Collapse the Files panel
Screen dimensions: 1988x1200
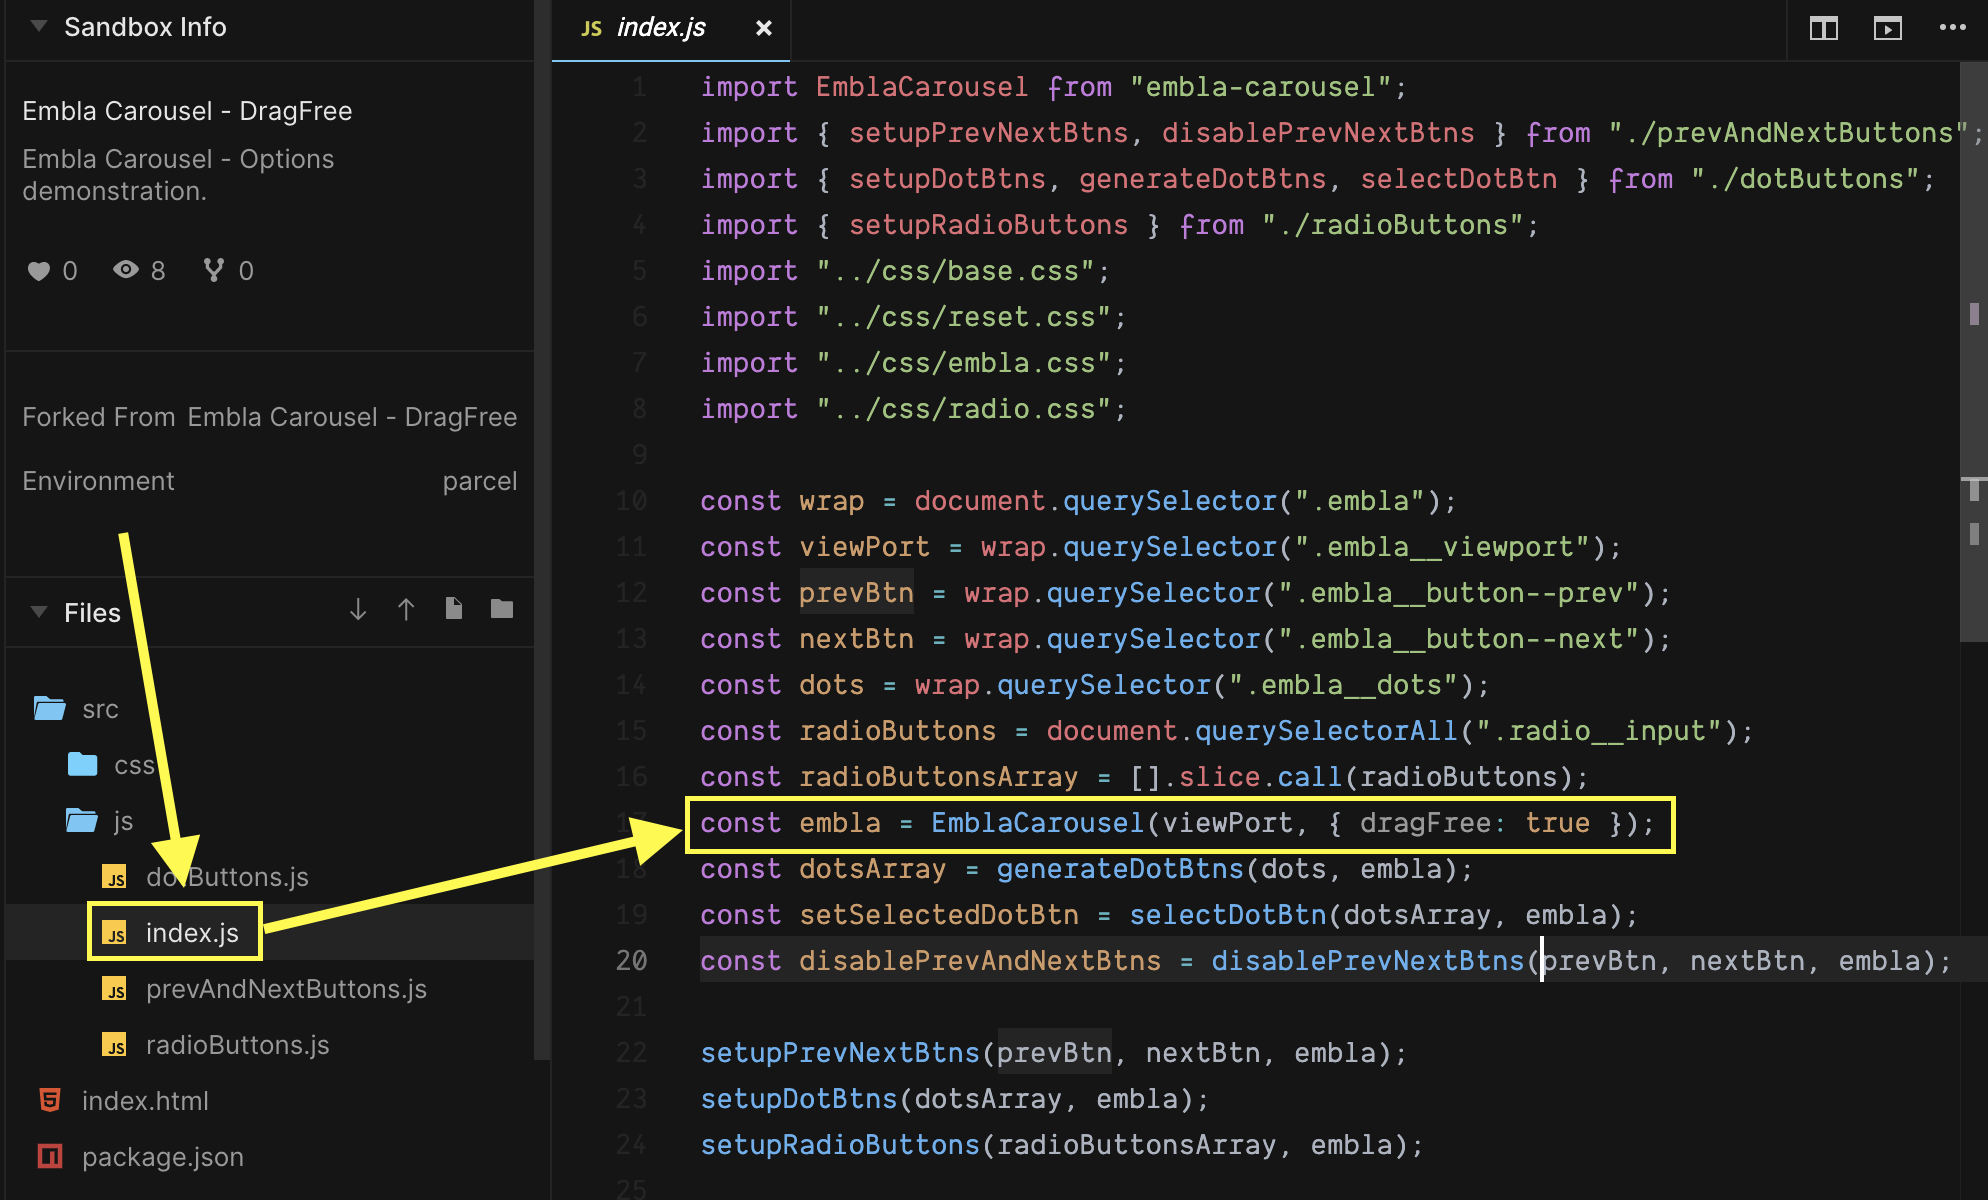38,612
